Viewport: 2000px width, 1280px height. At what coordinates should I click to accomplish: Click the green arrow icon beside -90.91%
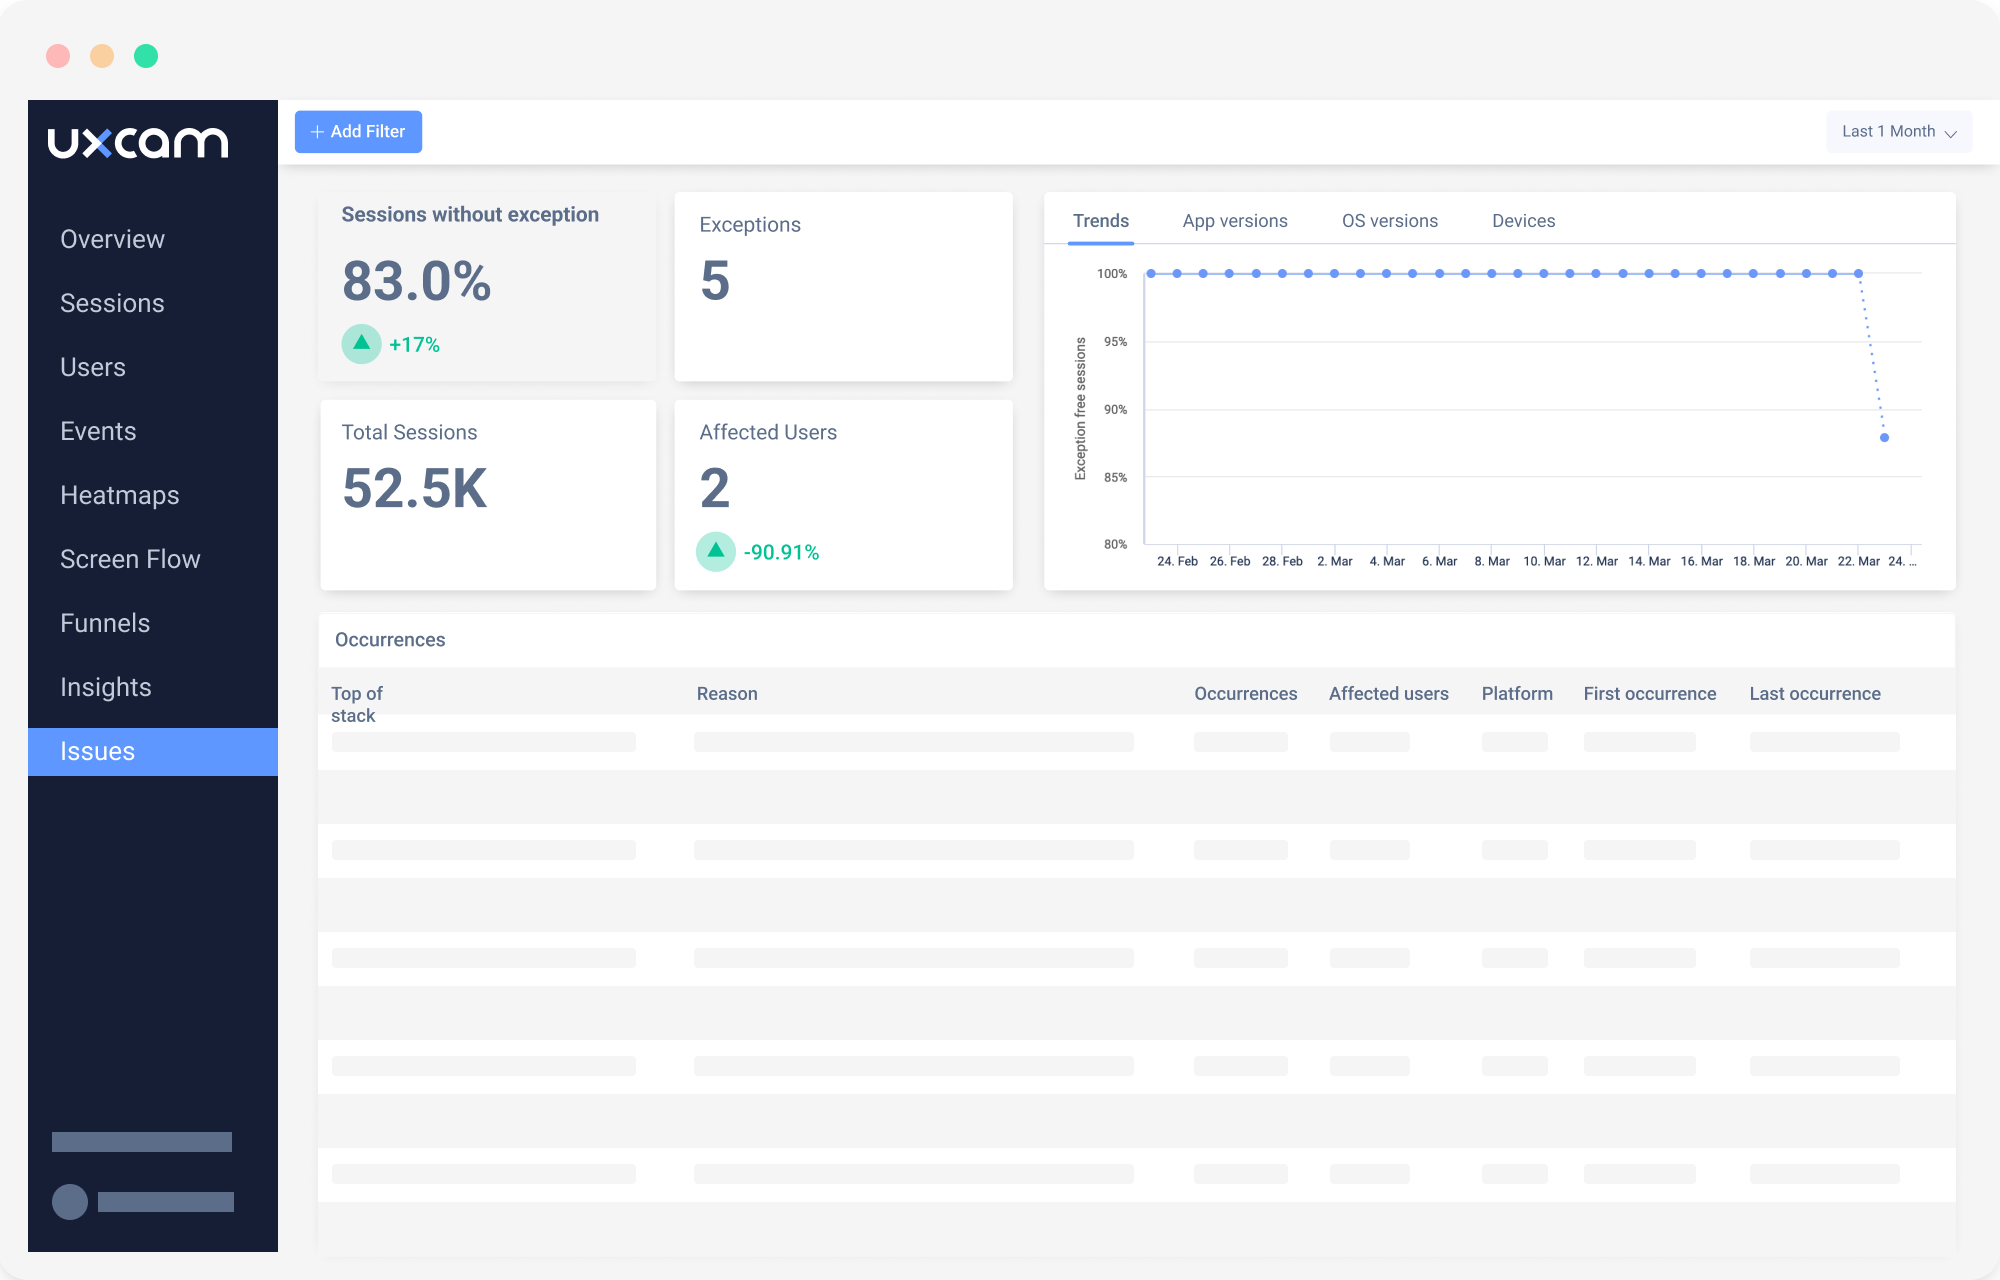(x=716, y=551)
